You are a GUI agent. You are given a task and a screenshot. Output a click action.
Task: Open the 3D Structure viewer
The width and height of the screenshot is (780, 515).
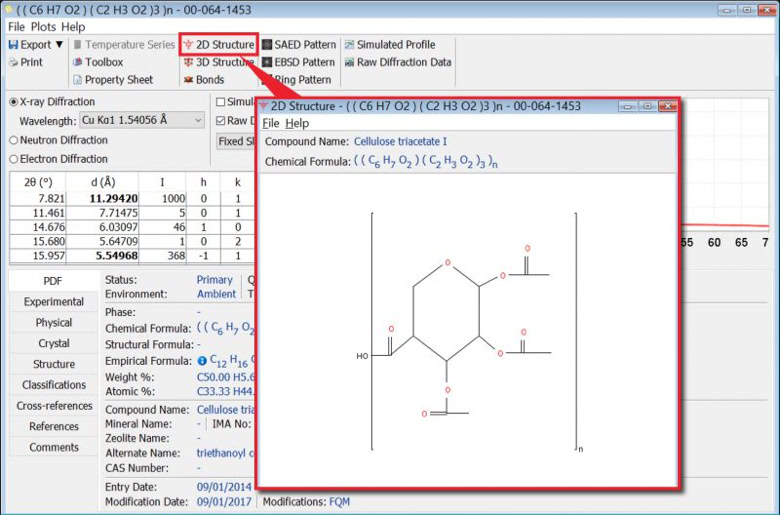[217, 62]
